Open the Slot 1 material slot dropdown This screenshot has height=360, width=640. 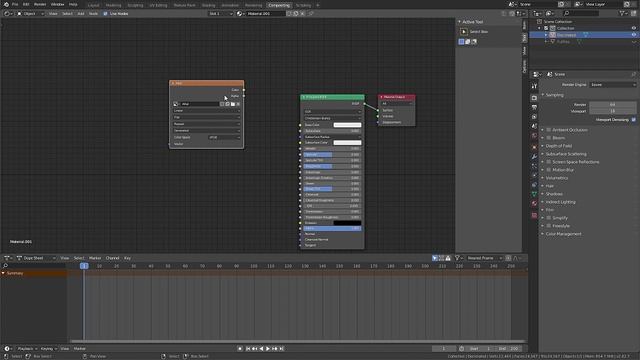(221, 13)
